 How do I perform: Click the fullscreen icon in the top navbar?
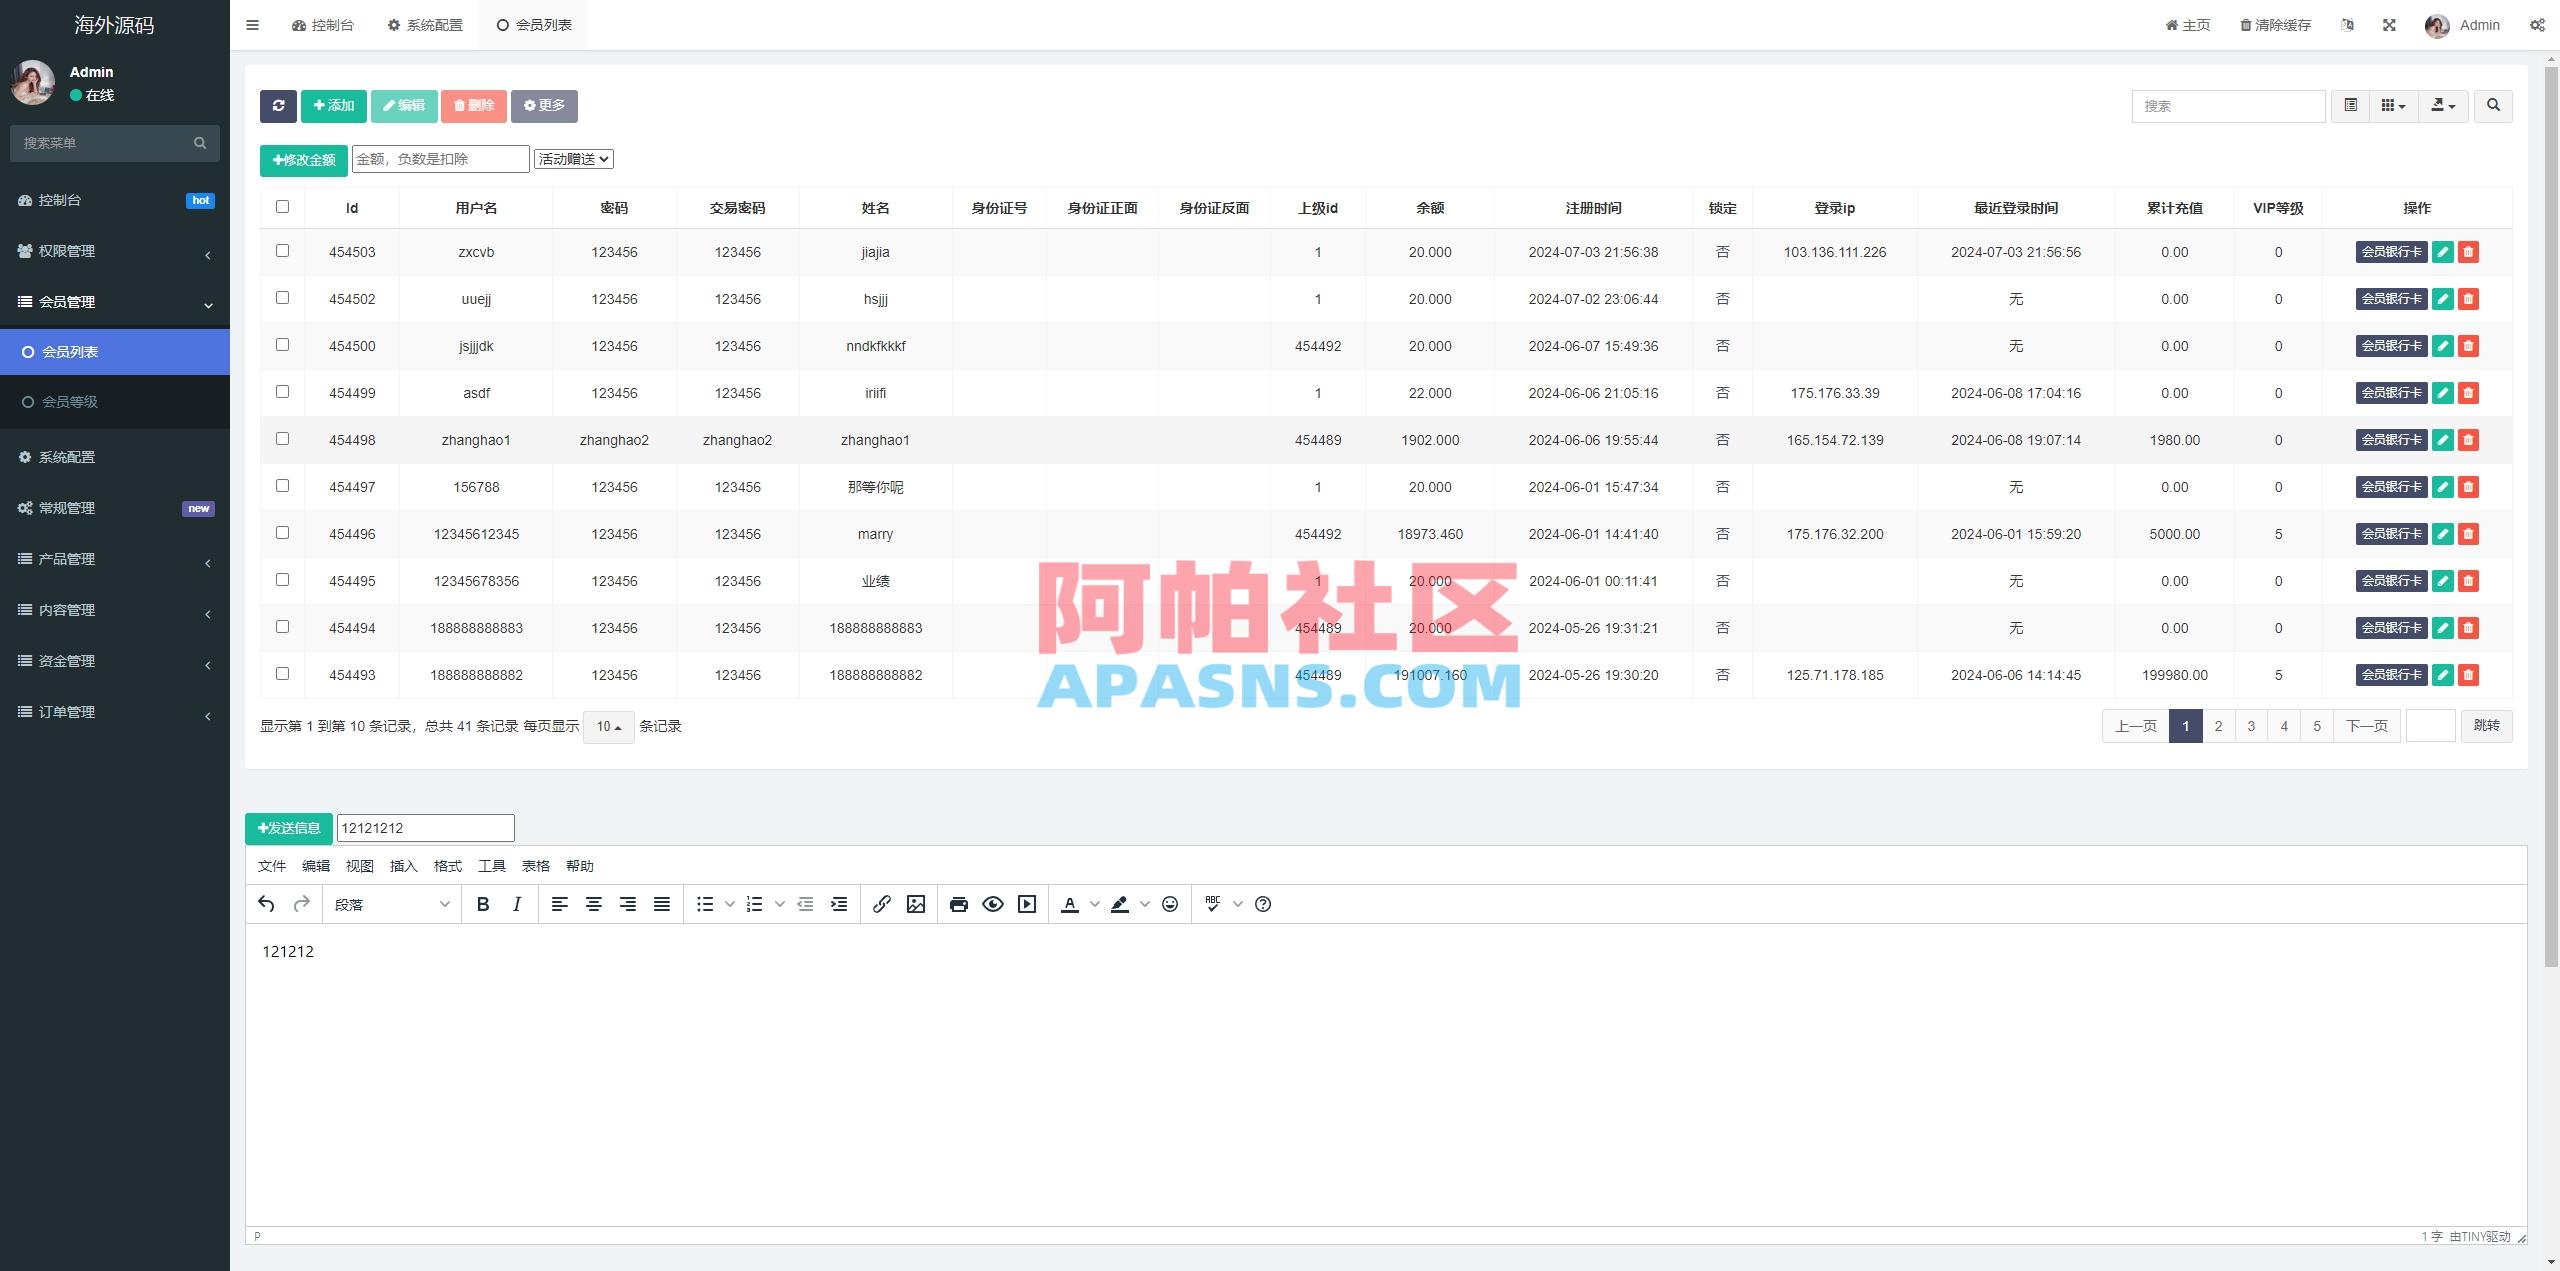[2390, 24]
